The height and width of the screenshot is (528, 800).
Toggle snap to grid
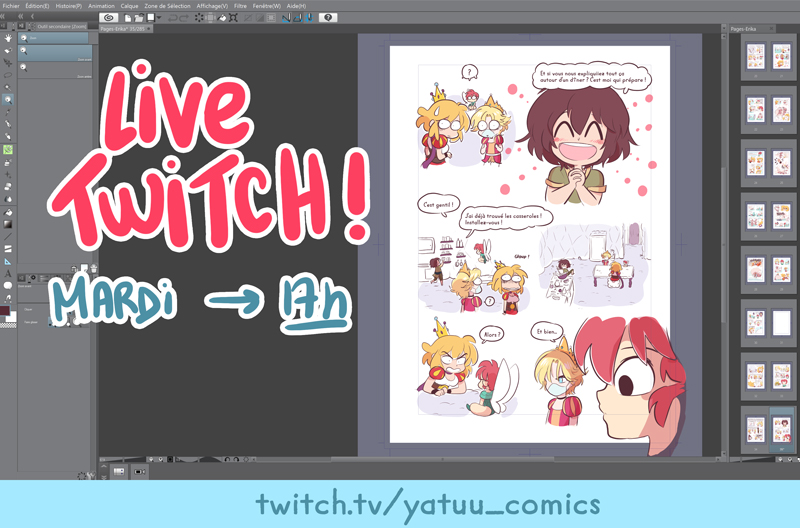point(309,18)
